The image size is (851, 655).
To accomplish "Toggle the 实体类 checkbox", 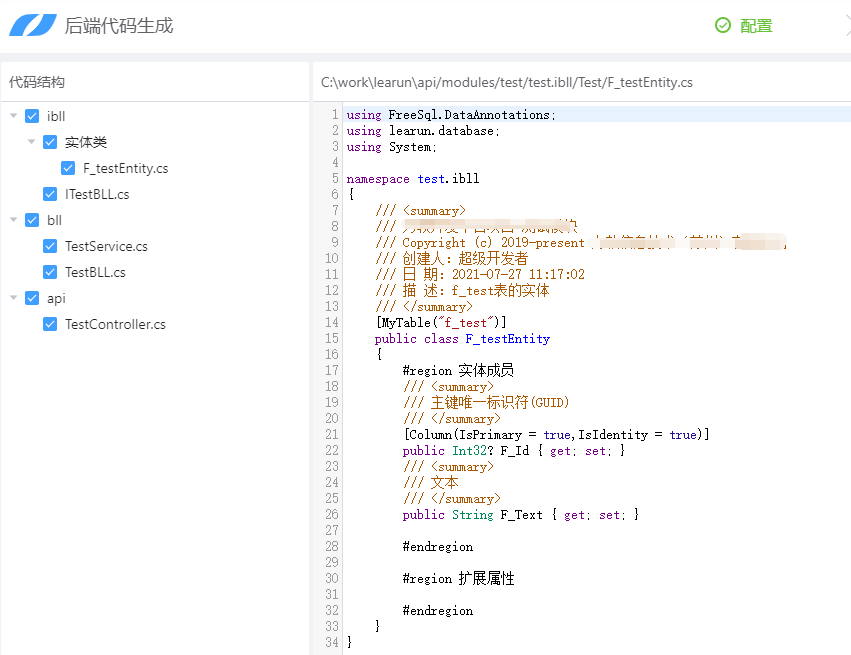I will (50, 142).
